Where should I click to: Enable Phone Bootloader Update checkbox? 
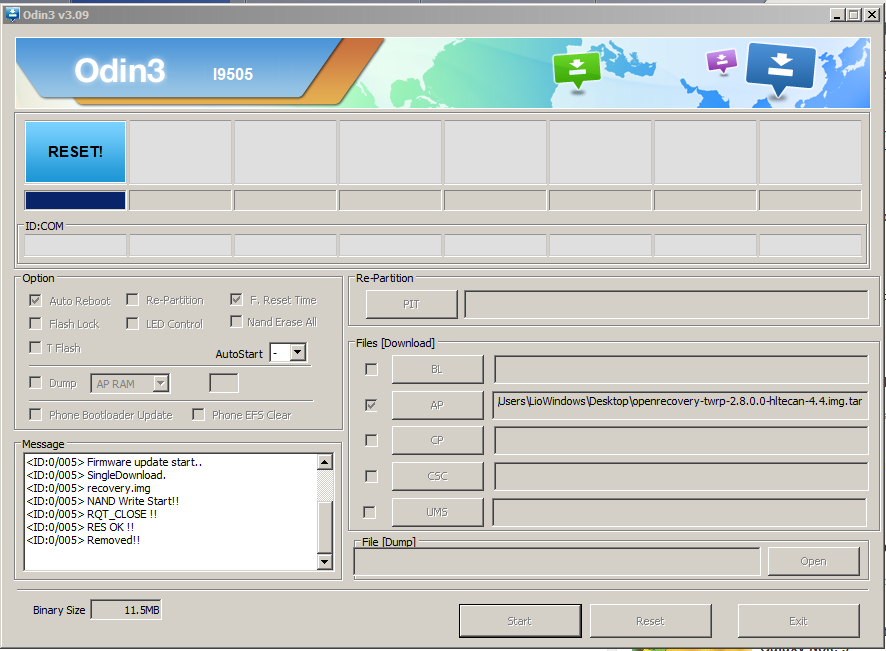pos(35,414)
